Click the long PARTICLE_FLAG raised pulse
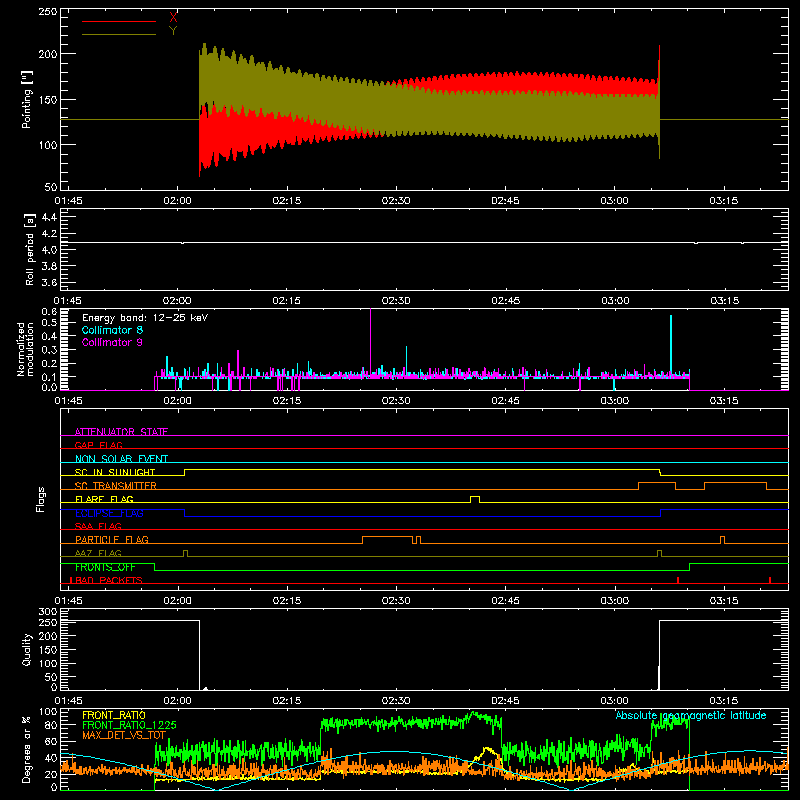Screen dimensions: 800x800 tap(387, 539)
